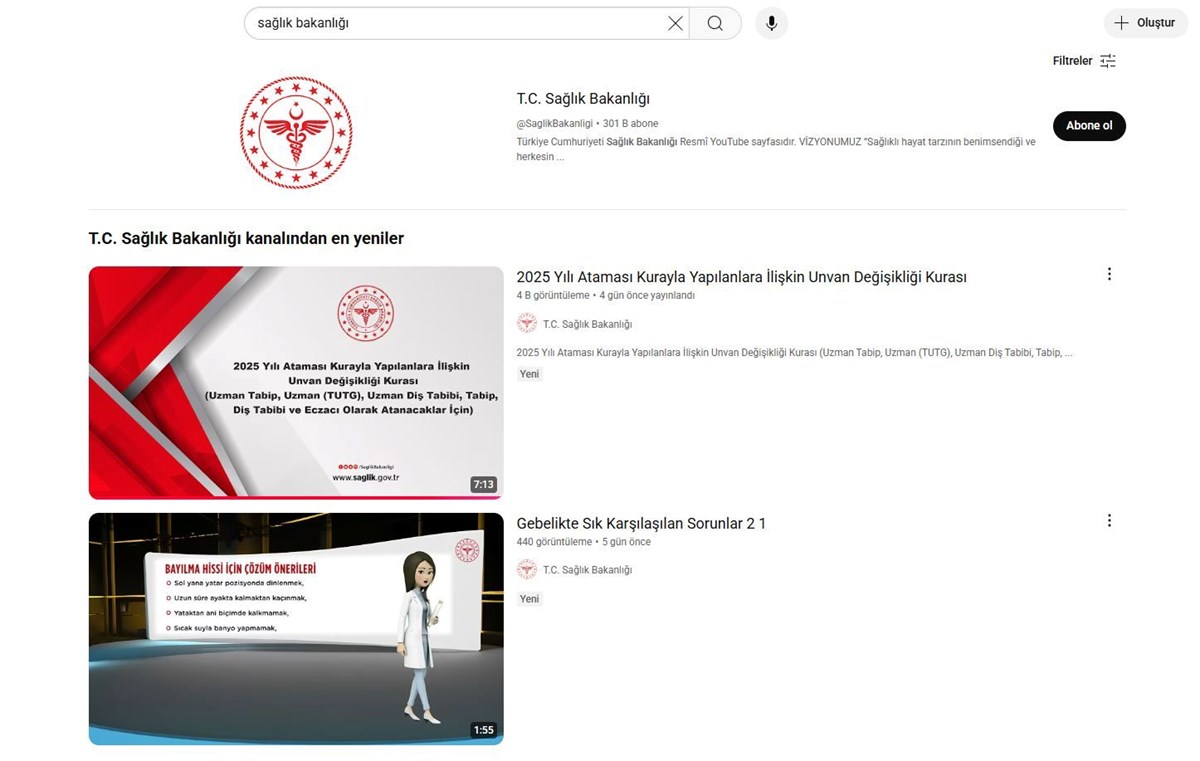Open the video title Gebelikte Sık Karşılaşılan Sorunlar 2 1
Image resolution: width=1200 pixels, height=761 pixels.
coord(641,524)
